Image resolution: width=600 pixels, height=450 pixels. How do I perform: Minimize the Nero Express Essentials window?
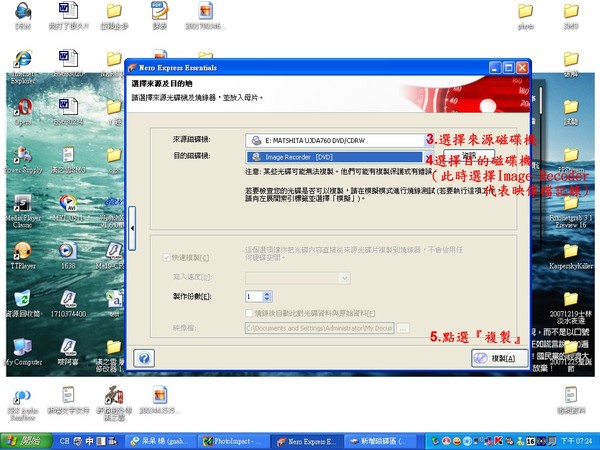click(495, 68)
